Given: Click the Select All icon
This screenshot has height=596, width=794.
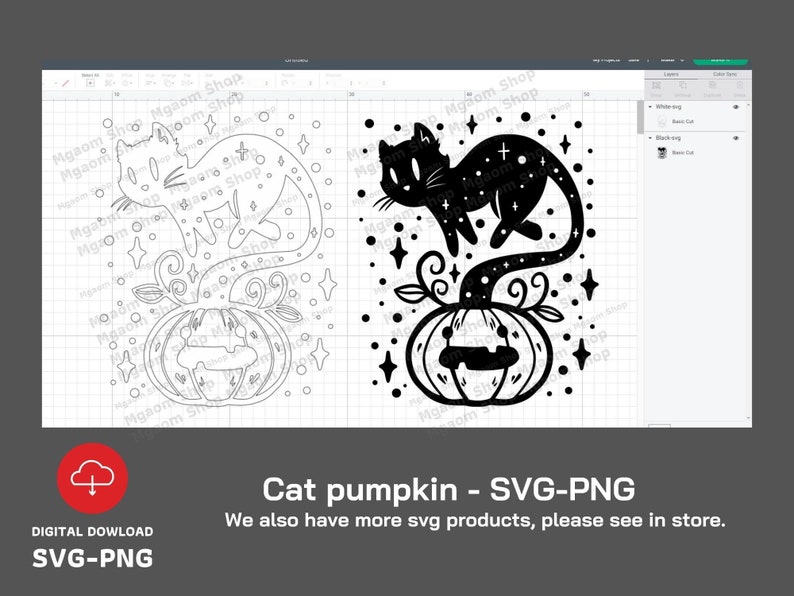Looking at the screenshot, I should pos(90,83).
